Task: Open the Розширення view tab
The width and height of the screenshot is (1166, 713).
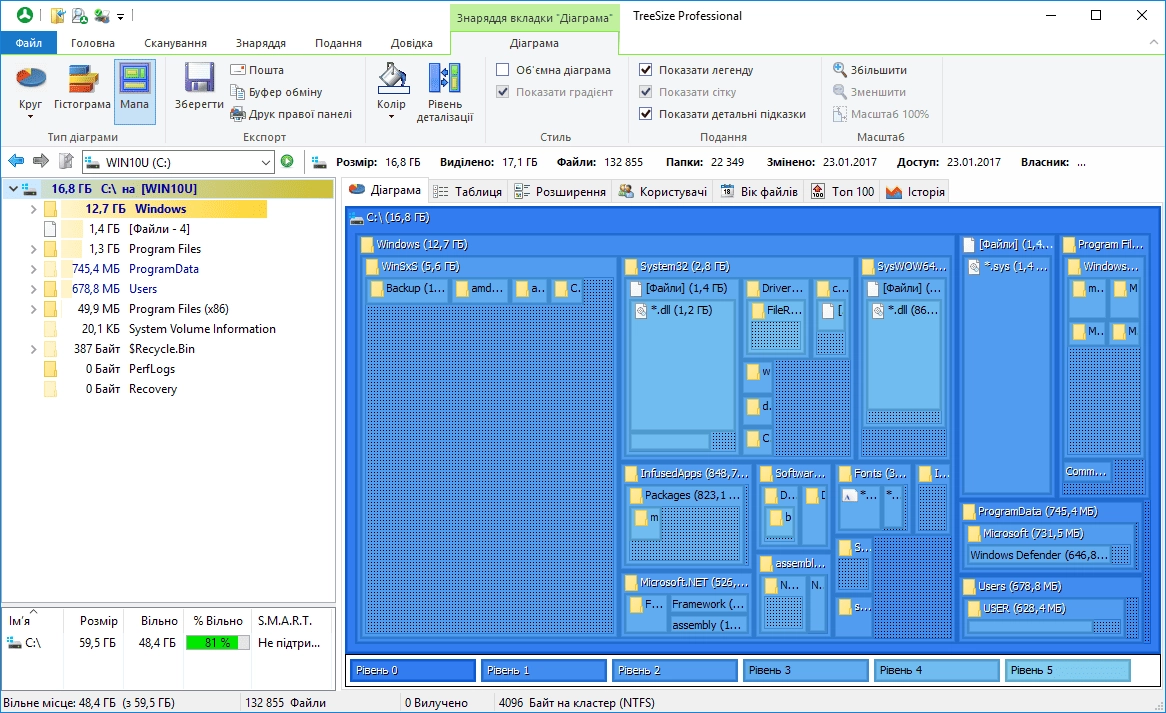Action: tap(561, 192)
